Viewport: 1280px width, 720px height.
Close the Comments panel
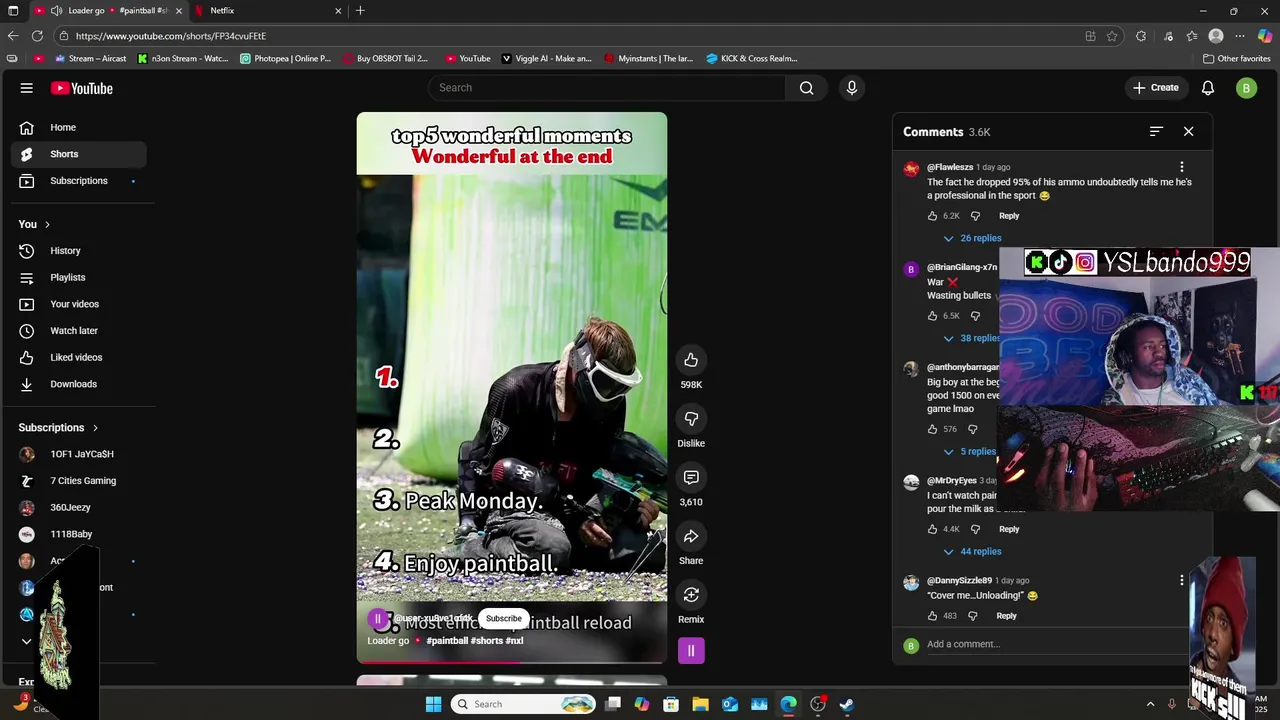(x=1188, y=132)
